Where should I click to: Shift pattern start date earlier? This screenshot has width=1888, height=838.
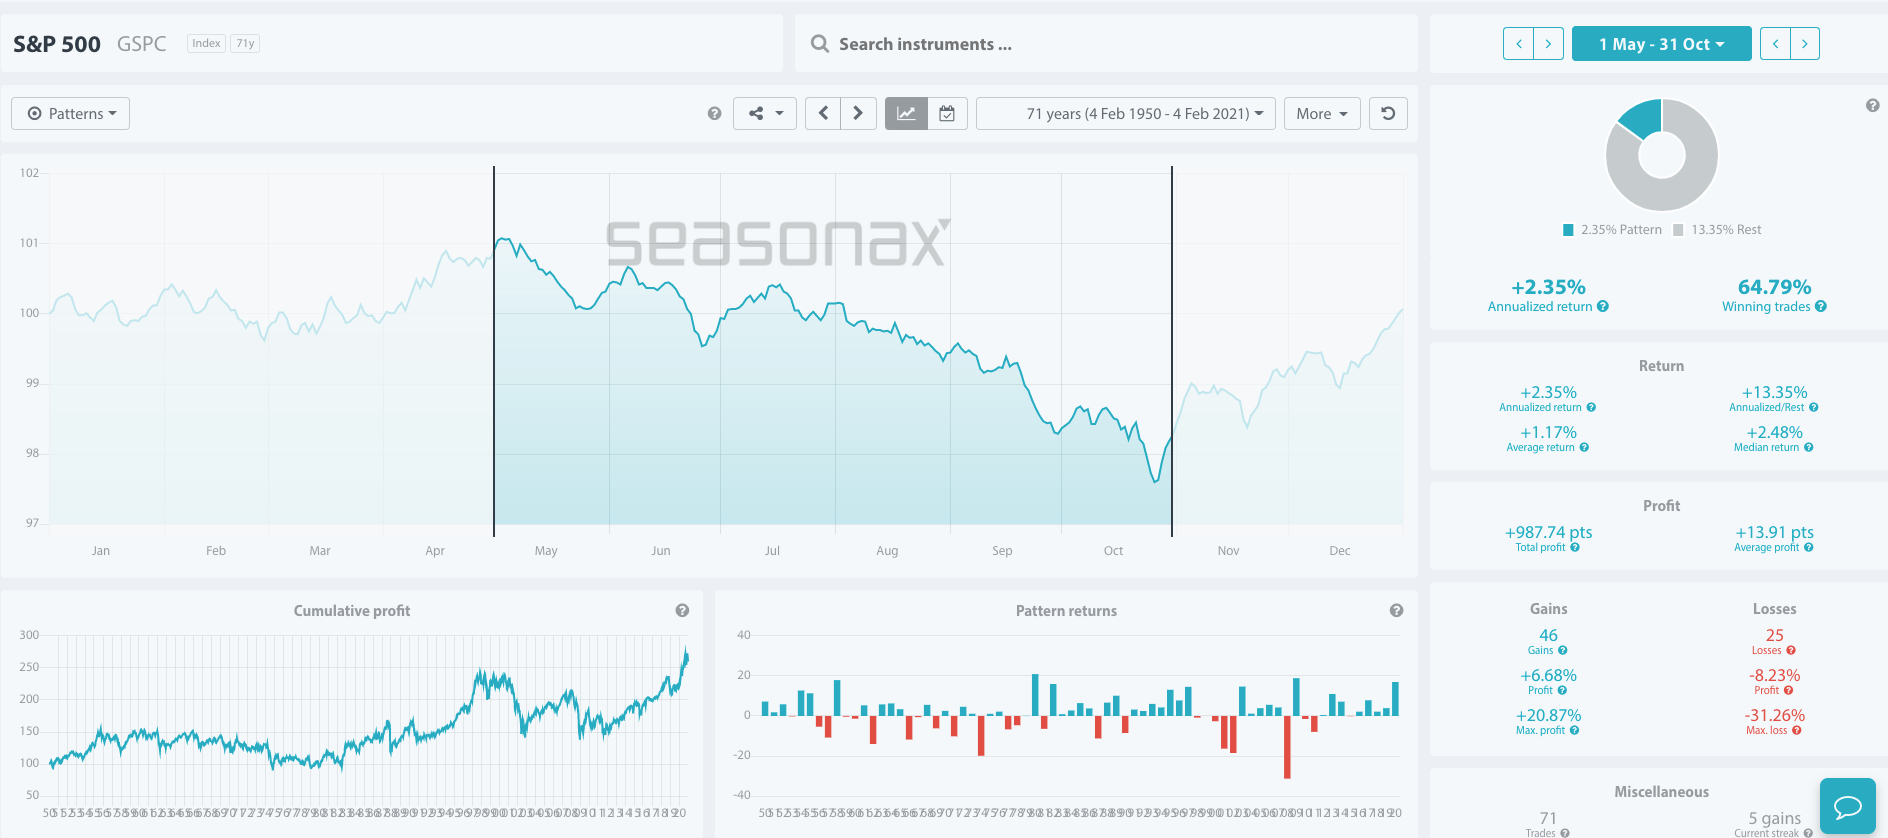(1518, 43)
